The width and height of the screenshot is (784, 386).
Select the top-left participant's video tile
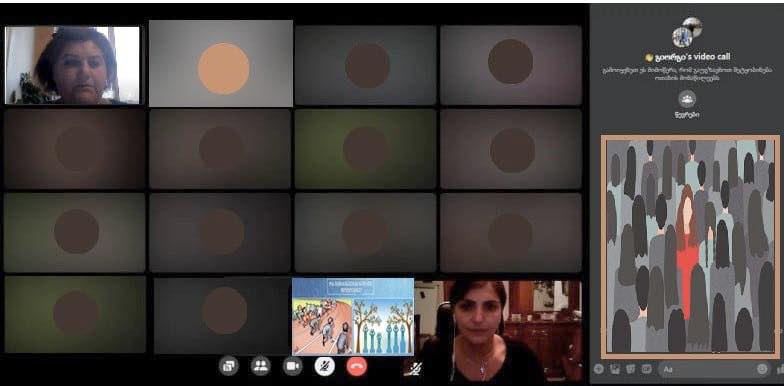coord(72,65)
